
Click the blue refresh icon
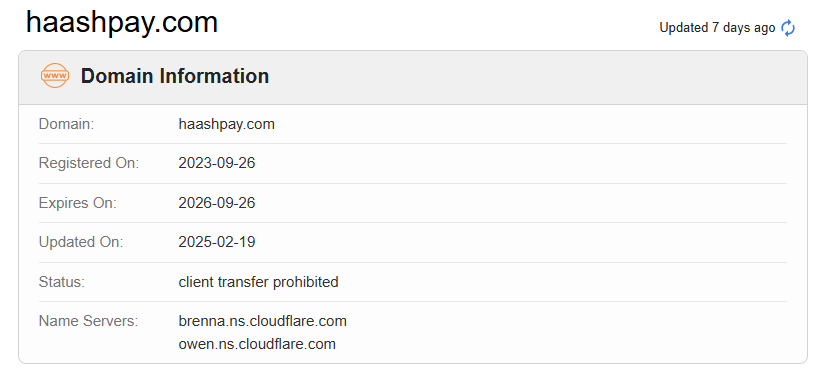(788, 28)
